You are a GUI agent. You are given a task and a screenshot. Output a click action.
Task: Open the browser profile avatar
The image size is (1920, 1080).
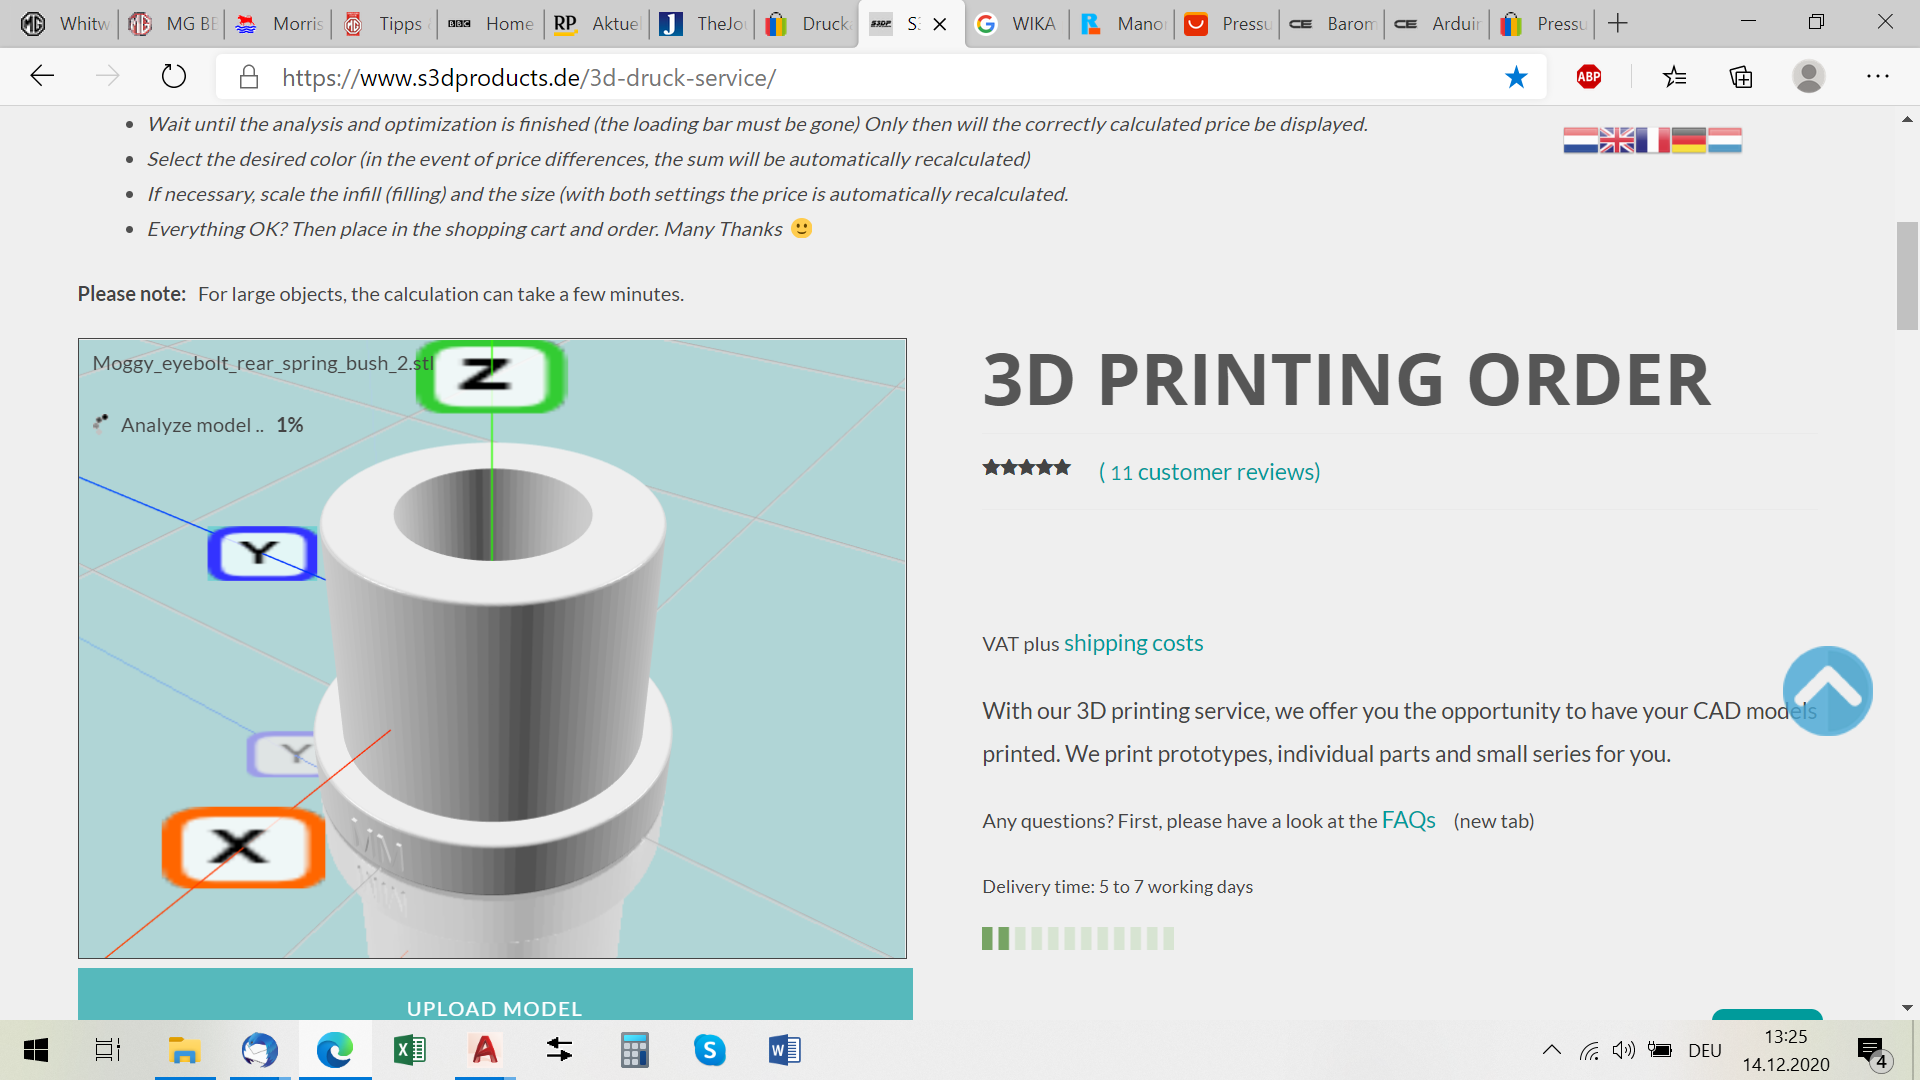(1808, 76)
